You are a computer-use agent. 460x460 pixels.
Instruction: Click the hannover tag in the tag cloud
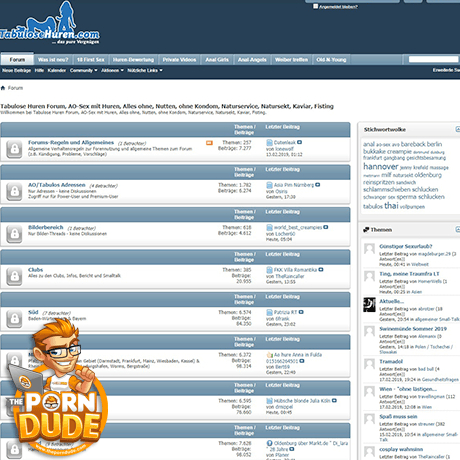[x=381, y=166]
